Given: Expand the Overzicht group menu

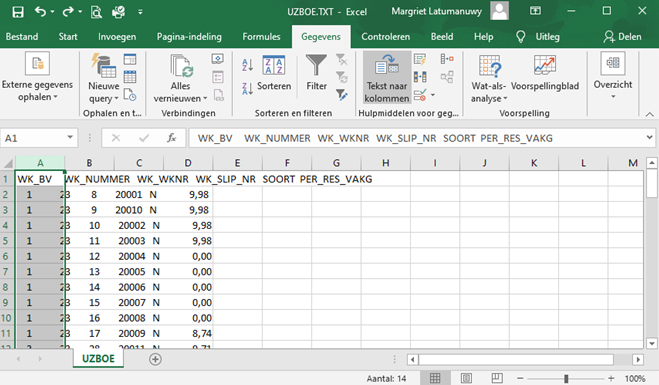Looking at the screenshot, I should pos(613,76).
